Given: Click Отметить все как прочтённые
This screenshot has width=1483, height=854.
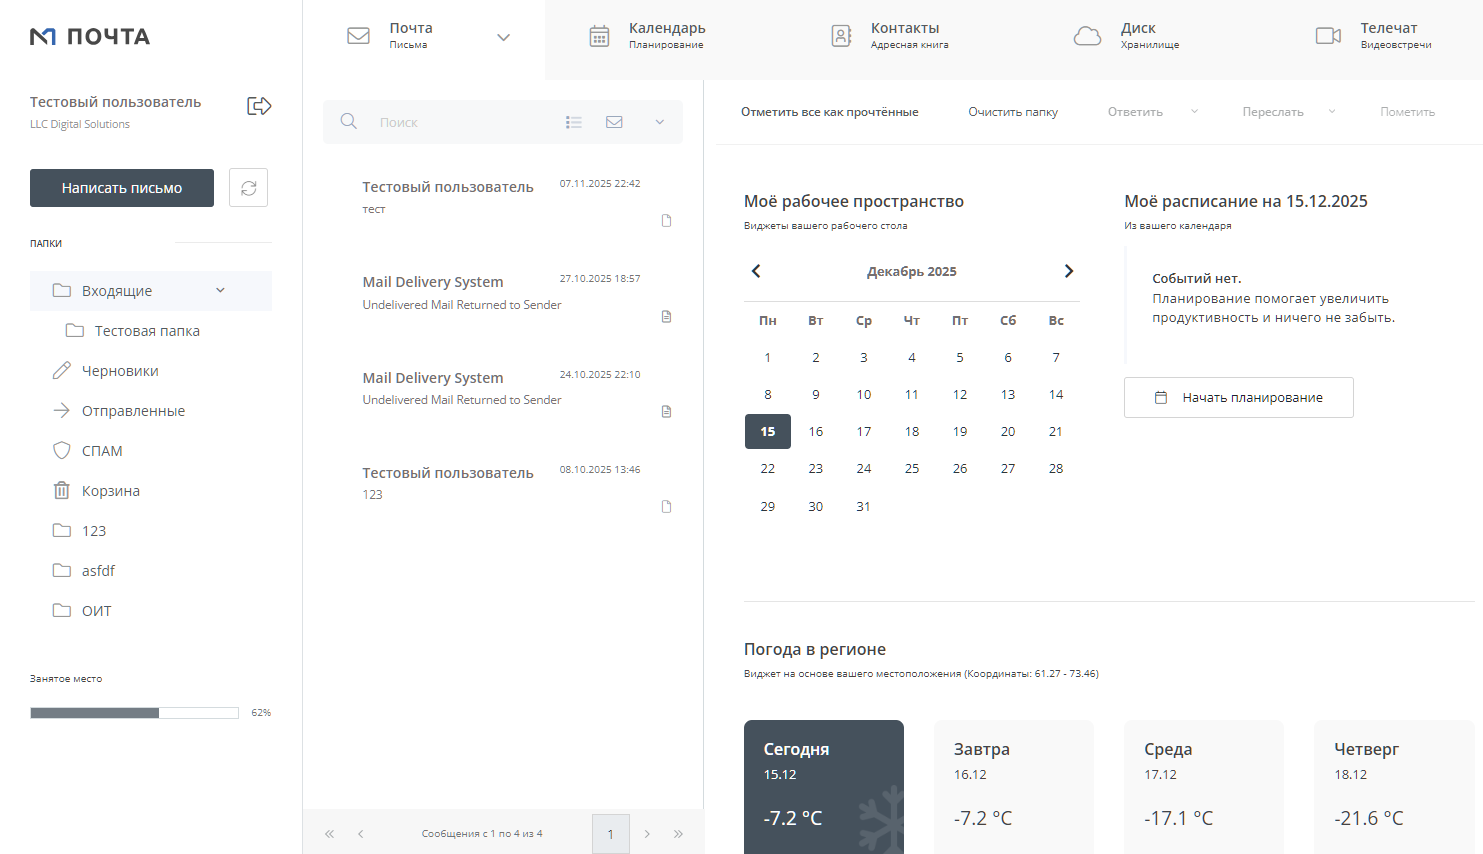Looking at the screenshot, I should tap(830, 112).
